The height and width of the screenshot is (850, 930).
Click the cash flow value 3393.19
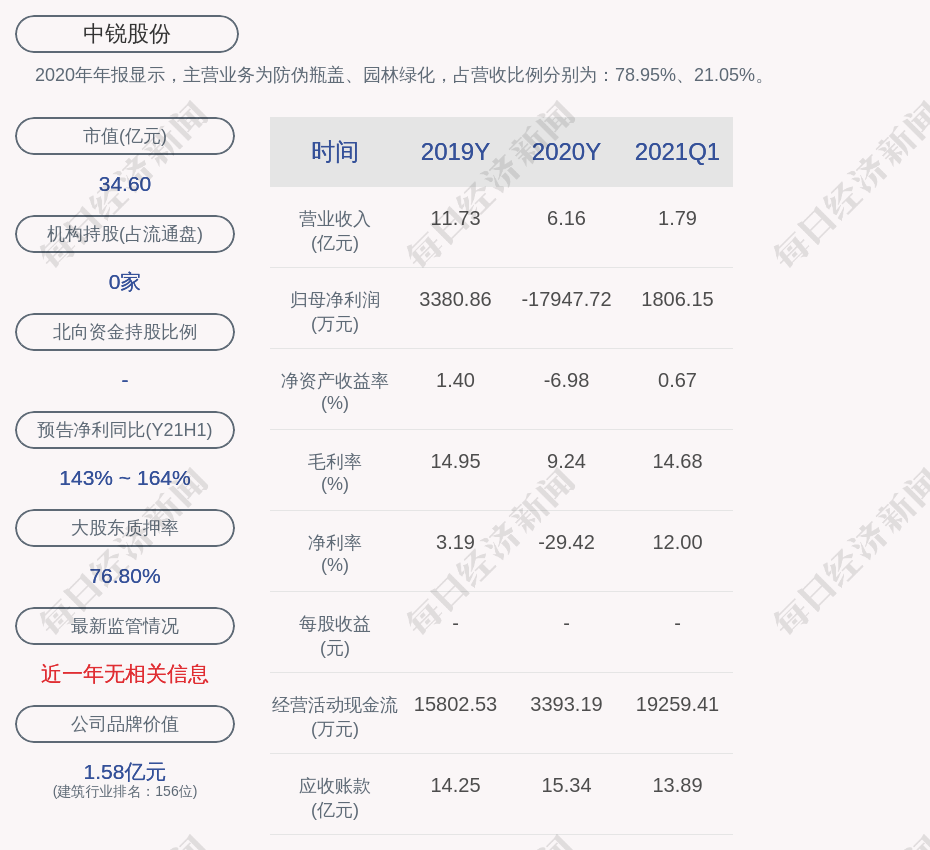coord(566,704)
